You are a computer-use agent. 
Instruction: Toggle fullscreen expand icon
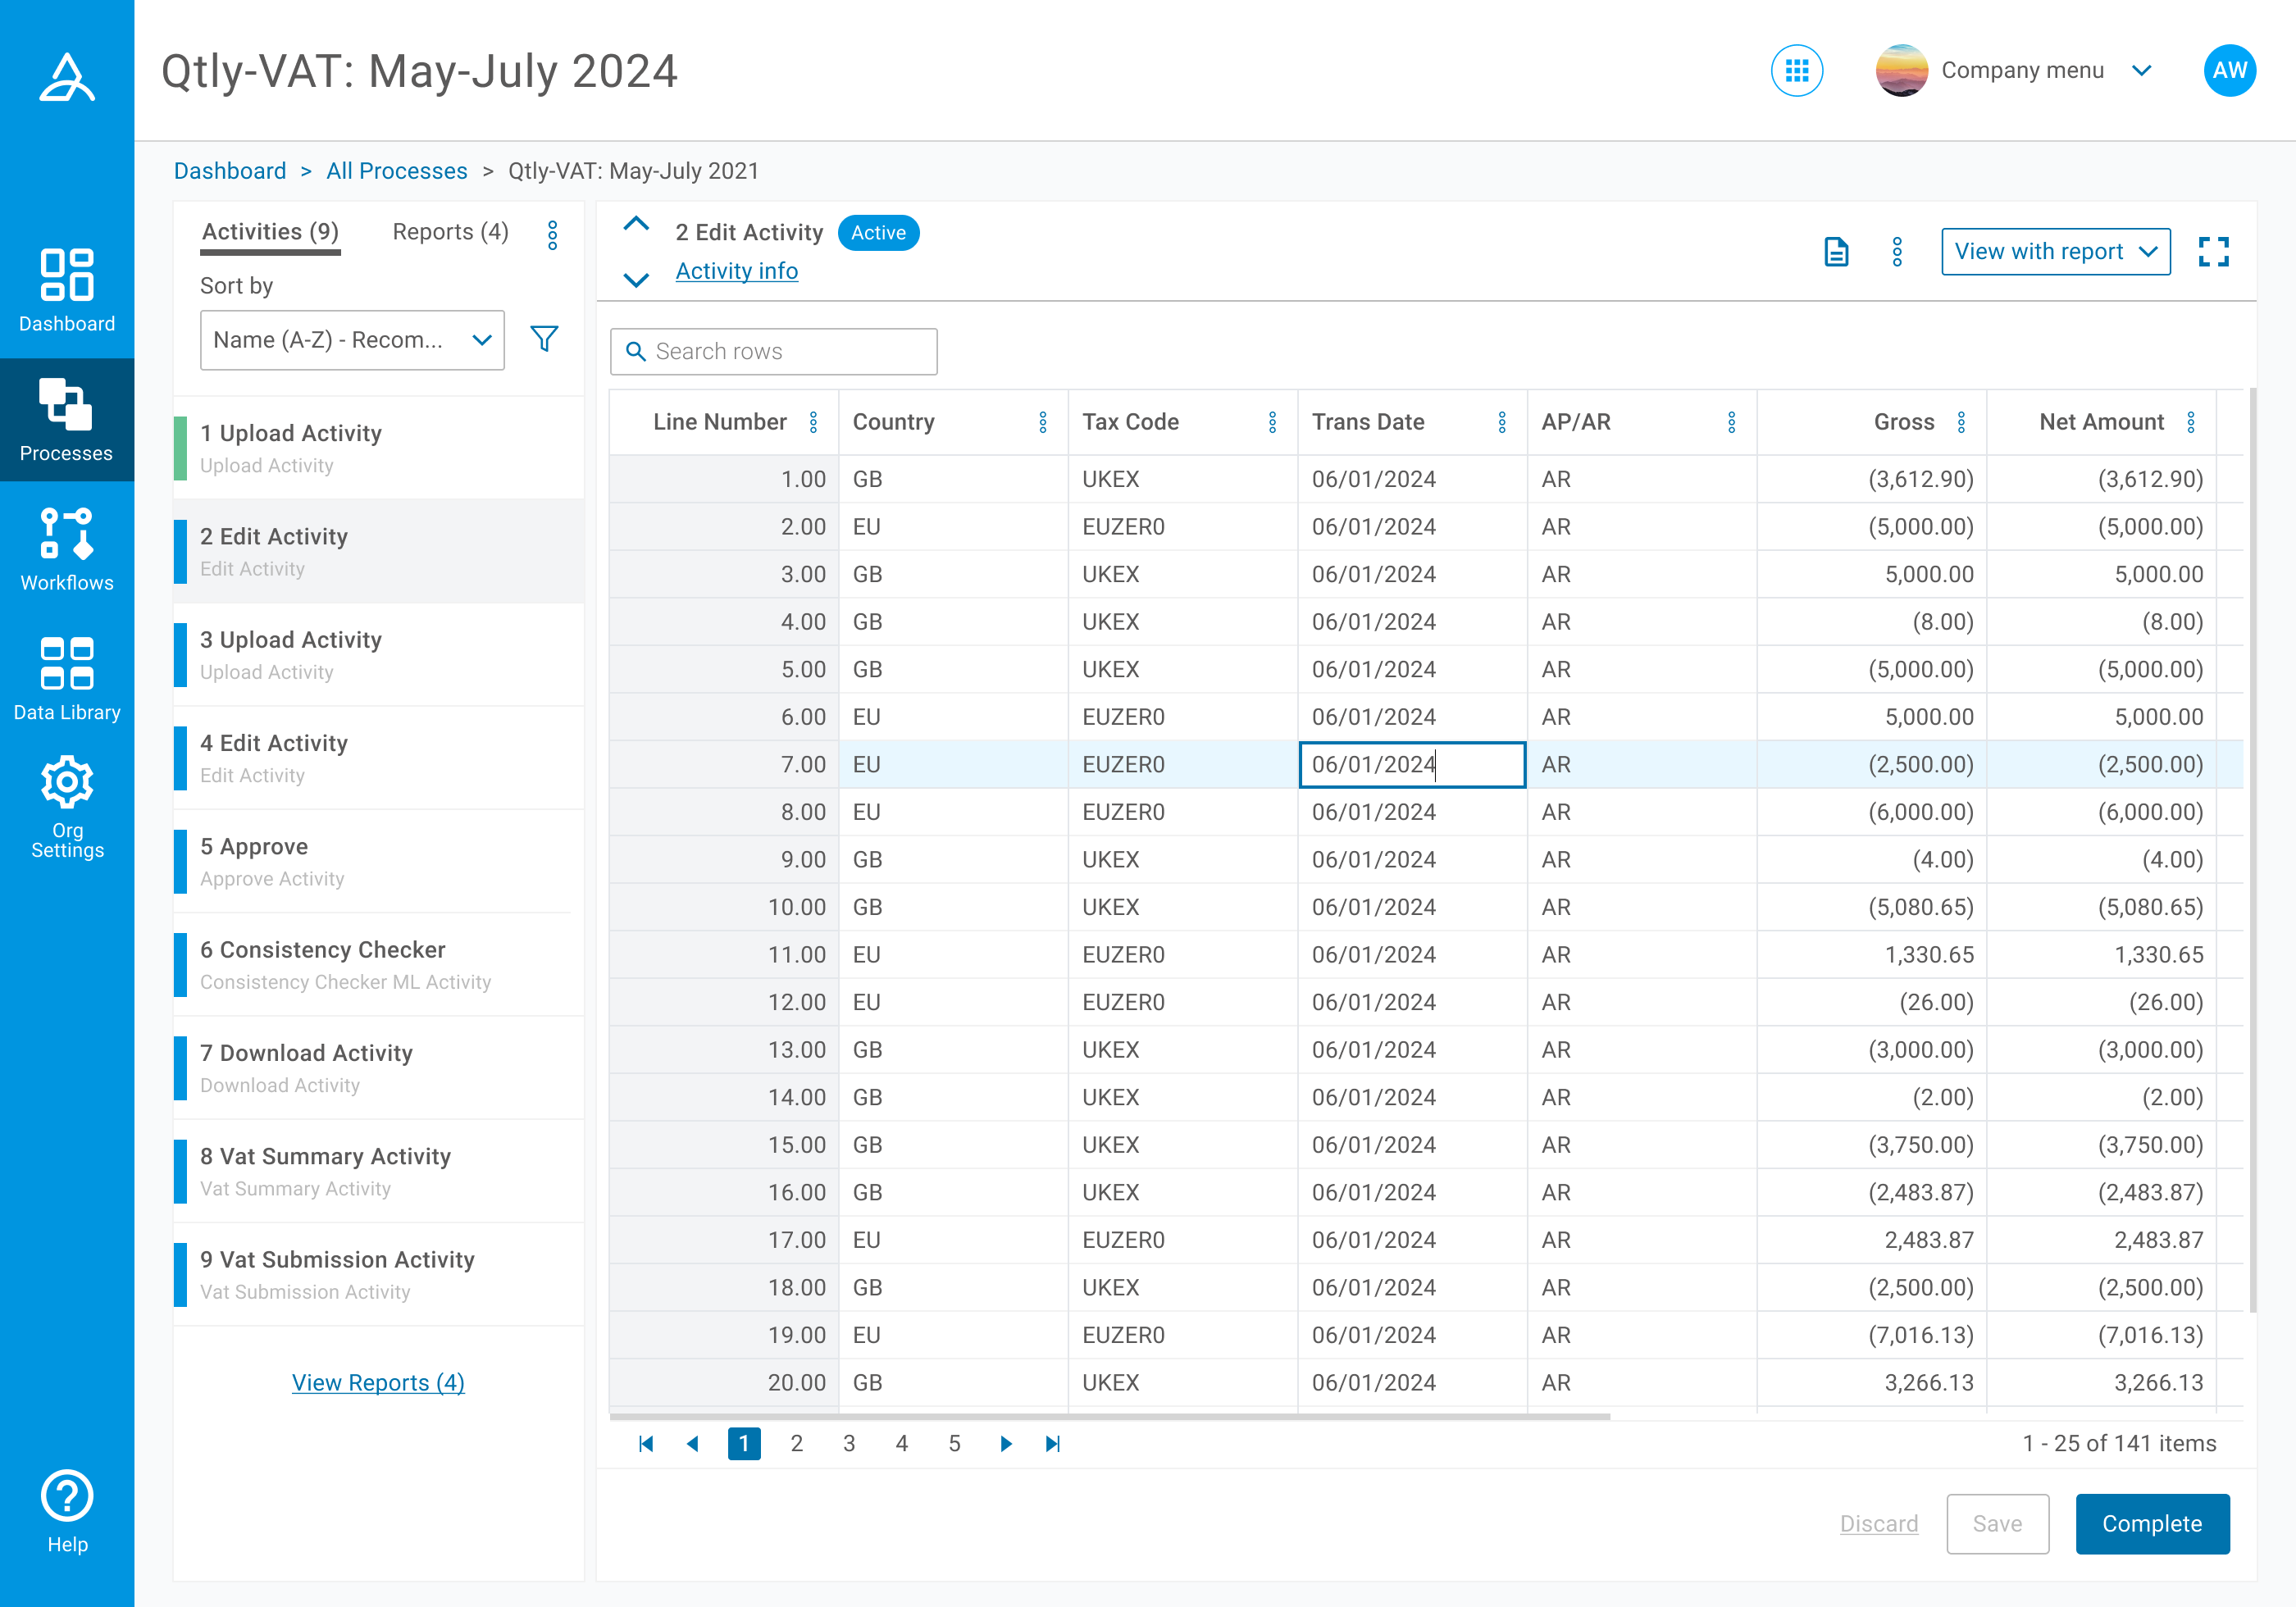pyautogui.click(x=2213, y=252)
